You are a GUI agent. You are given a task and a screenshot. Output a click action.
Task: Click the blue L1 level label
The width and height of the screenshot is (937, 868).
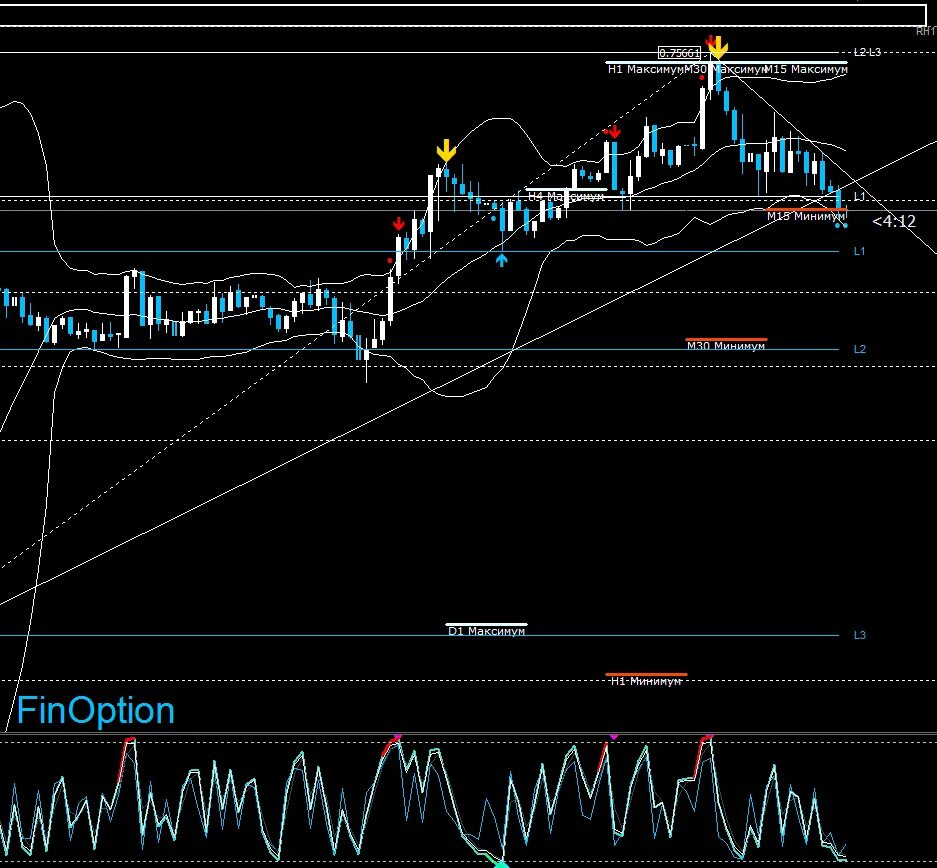(859, 251)
